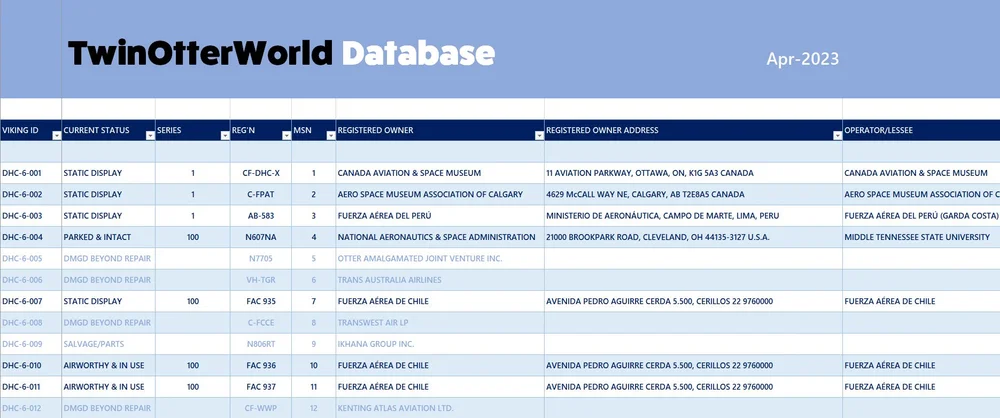This screenshot has height=418, width=1000.
Task: Open the CURRENT STATUS filter dropdown
Action: click(150, 135)
